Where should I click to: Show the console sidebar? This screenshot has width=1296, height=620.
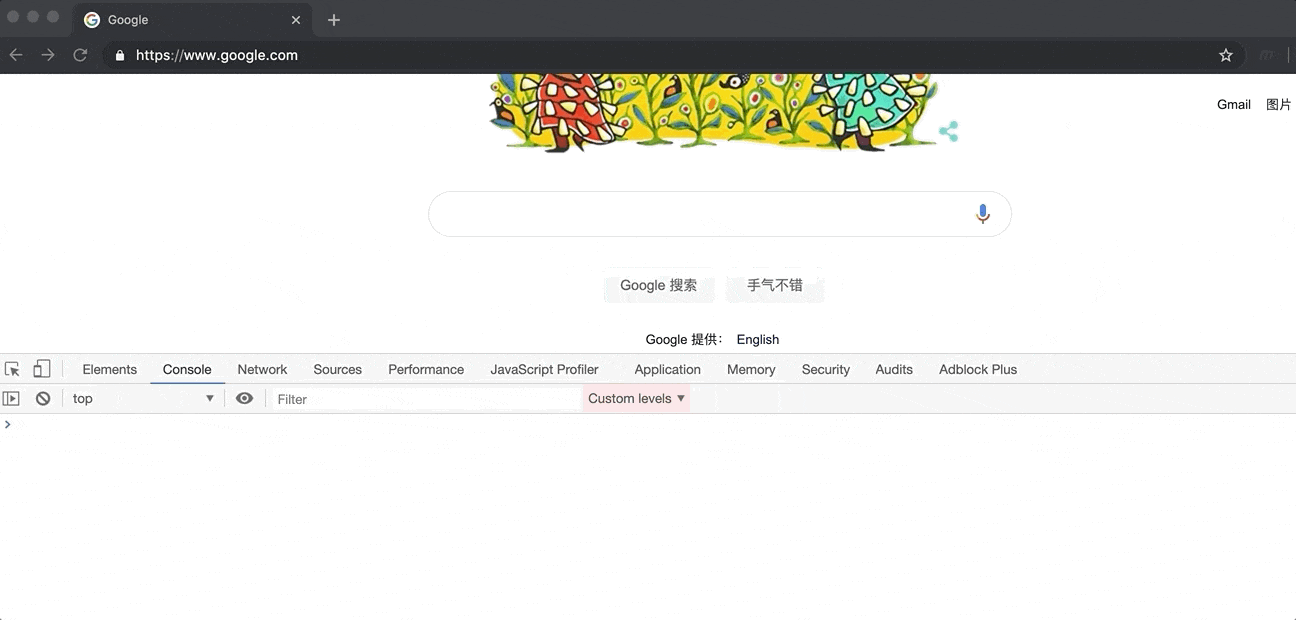11,398
